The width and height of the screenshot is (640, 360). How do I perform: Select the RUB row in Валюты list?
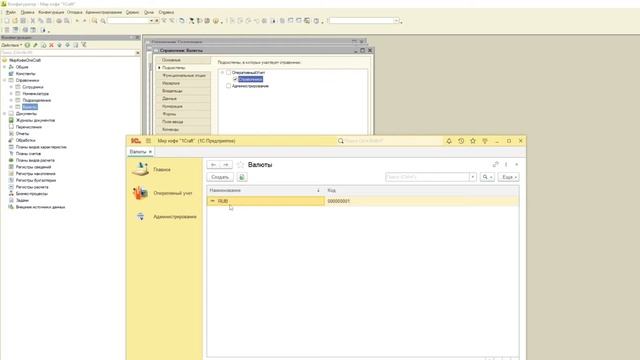pyautogui.click(x=362, y=201)
